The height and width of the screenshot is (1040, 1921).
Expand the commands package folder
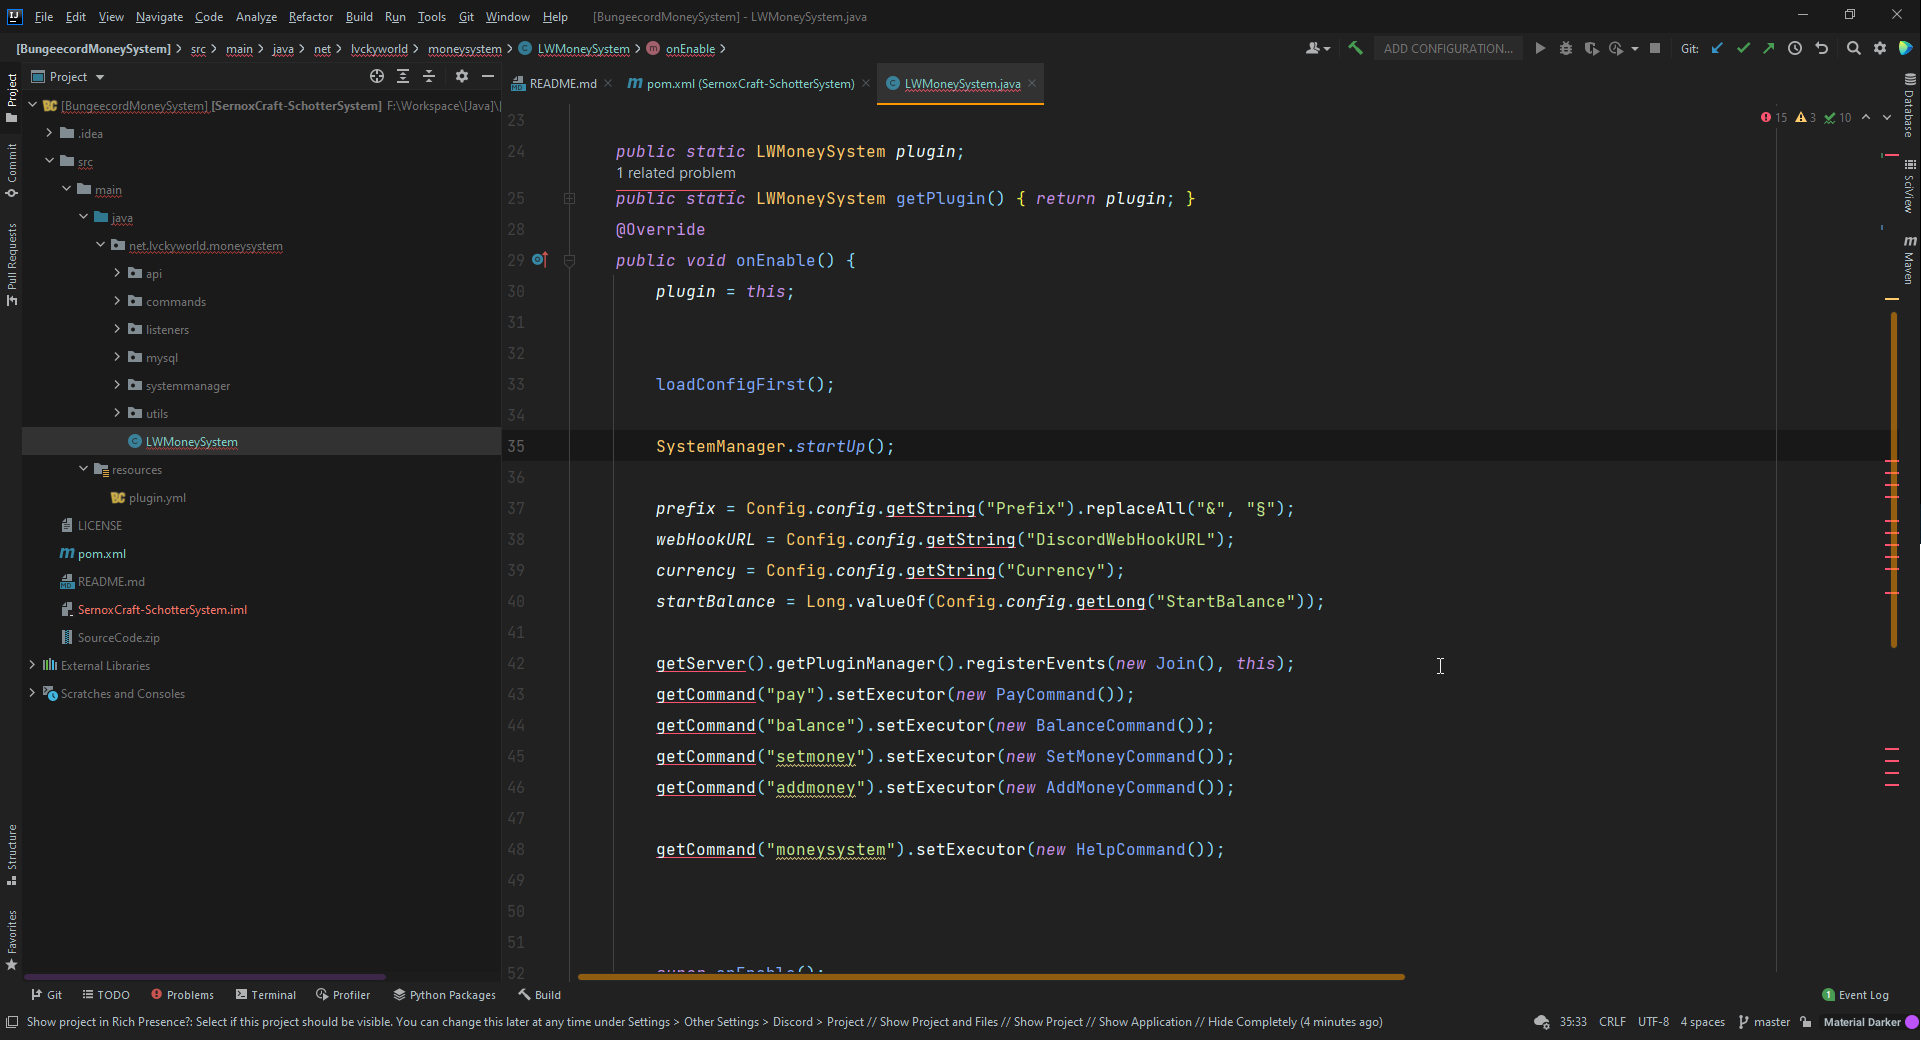coord(117,301)
